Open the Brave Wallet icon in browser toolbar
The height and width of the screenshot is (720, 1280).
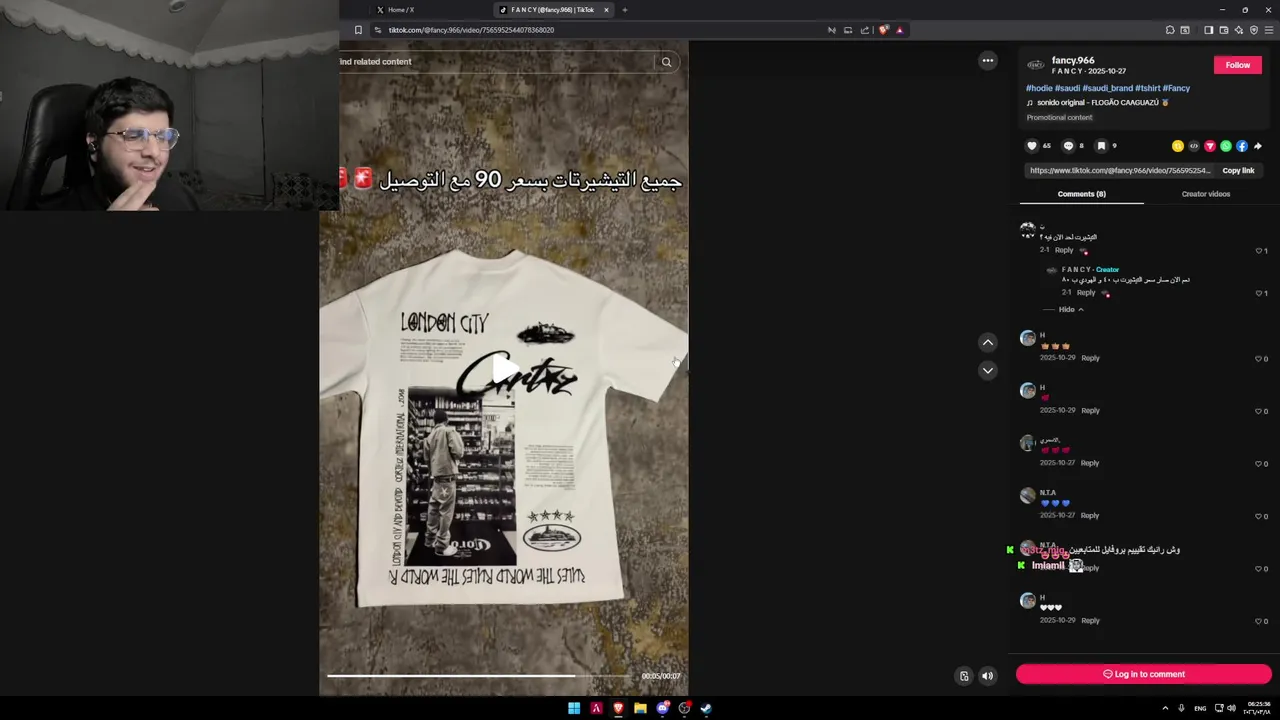[x=1223, y=30]
